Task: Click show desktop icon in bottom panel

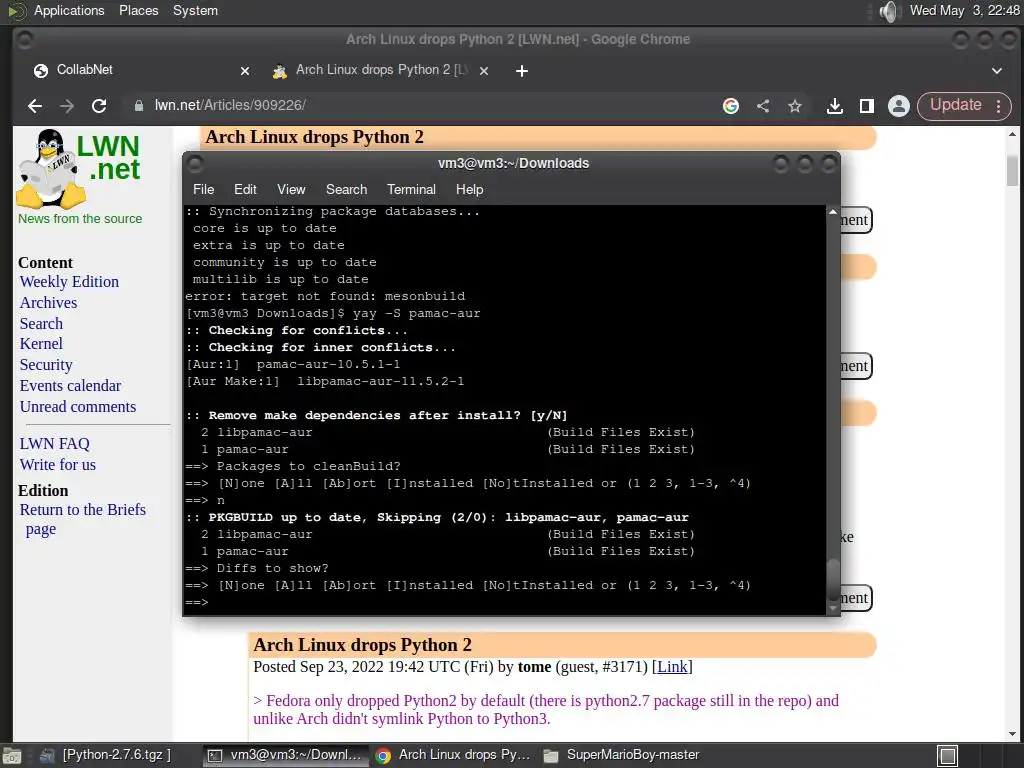Action: [12, 756]
